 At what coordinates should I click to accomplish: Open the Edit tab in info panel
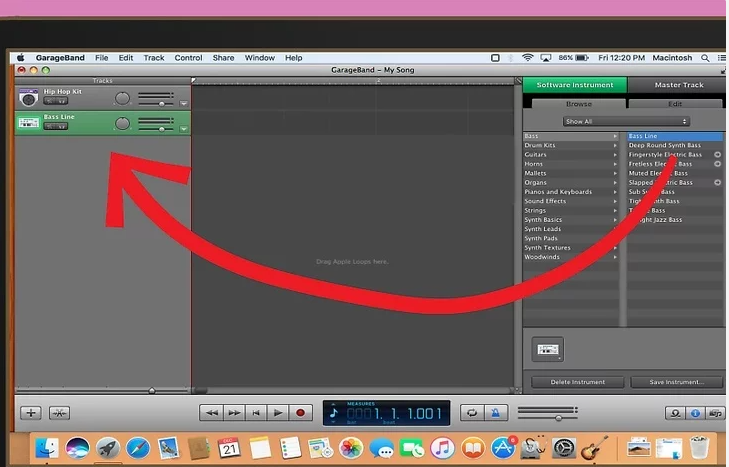pyautogui.click(x=675, y=104)
